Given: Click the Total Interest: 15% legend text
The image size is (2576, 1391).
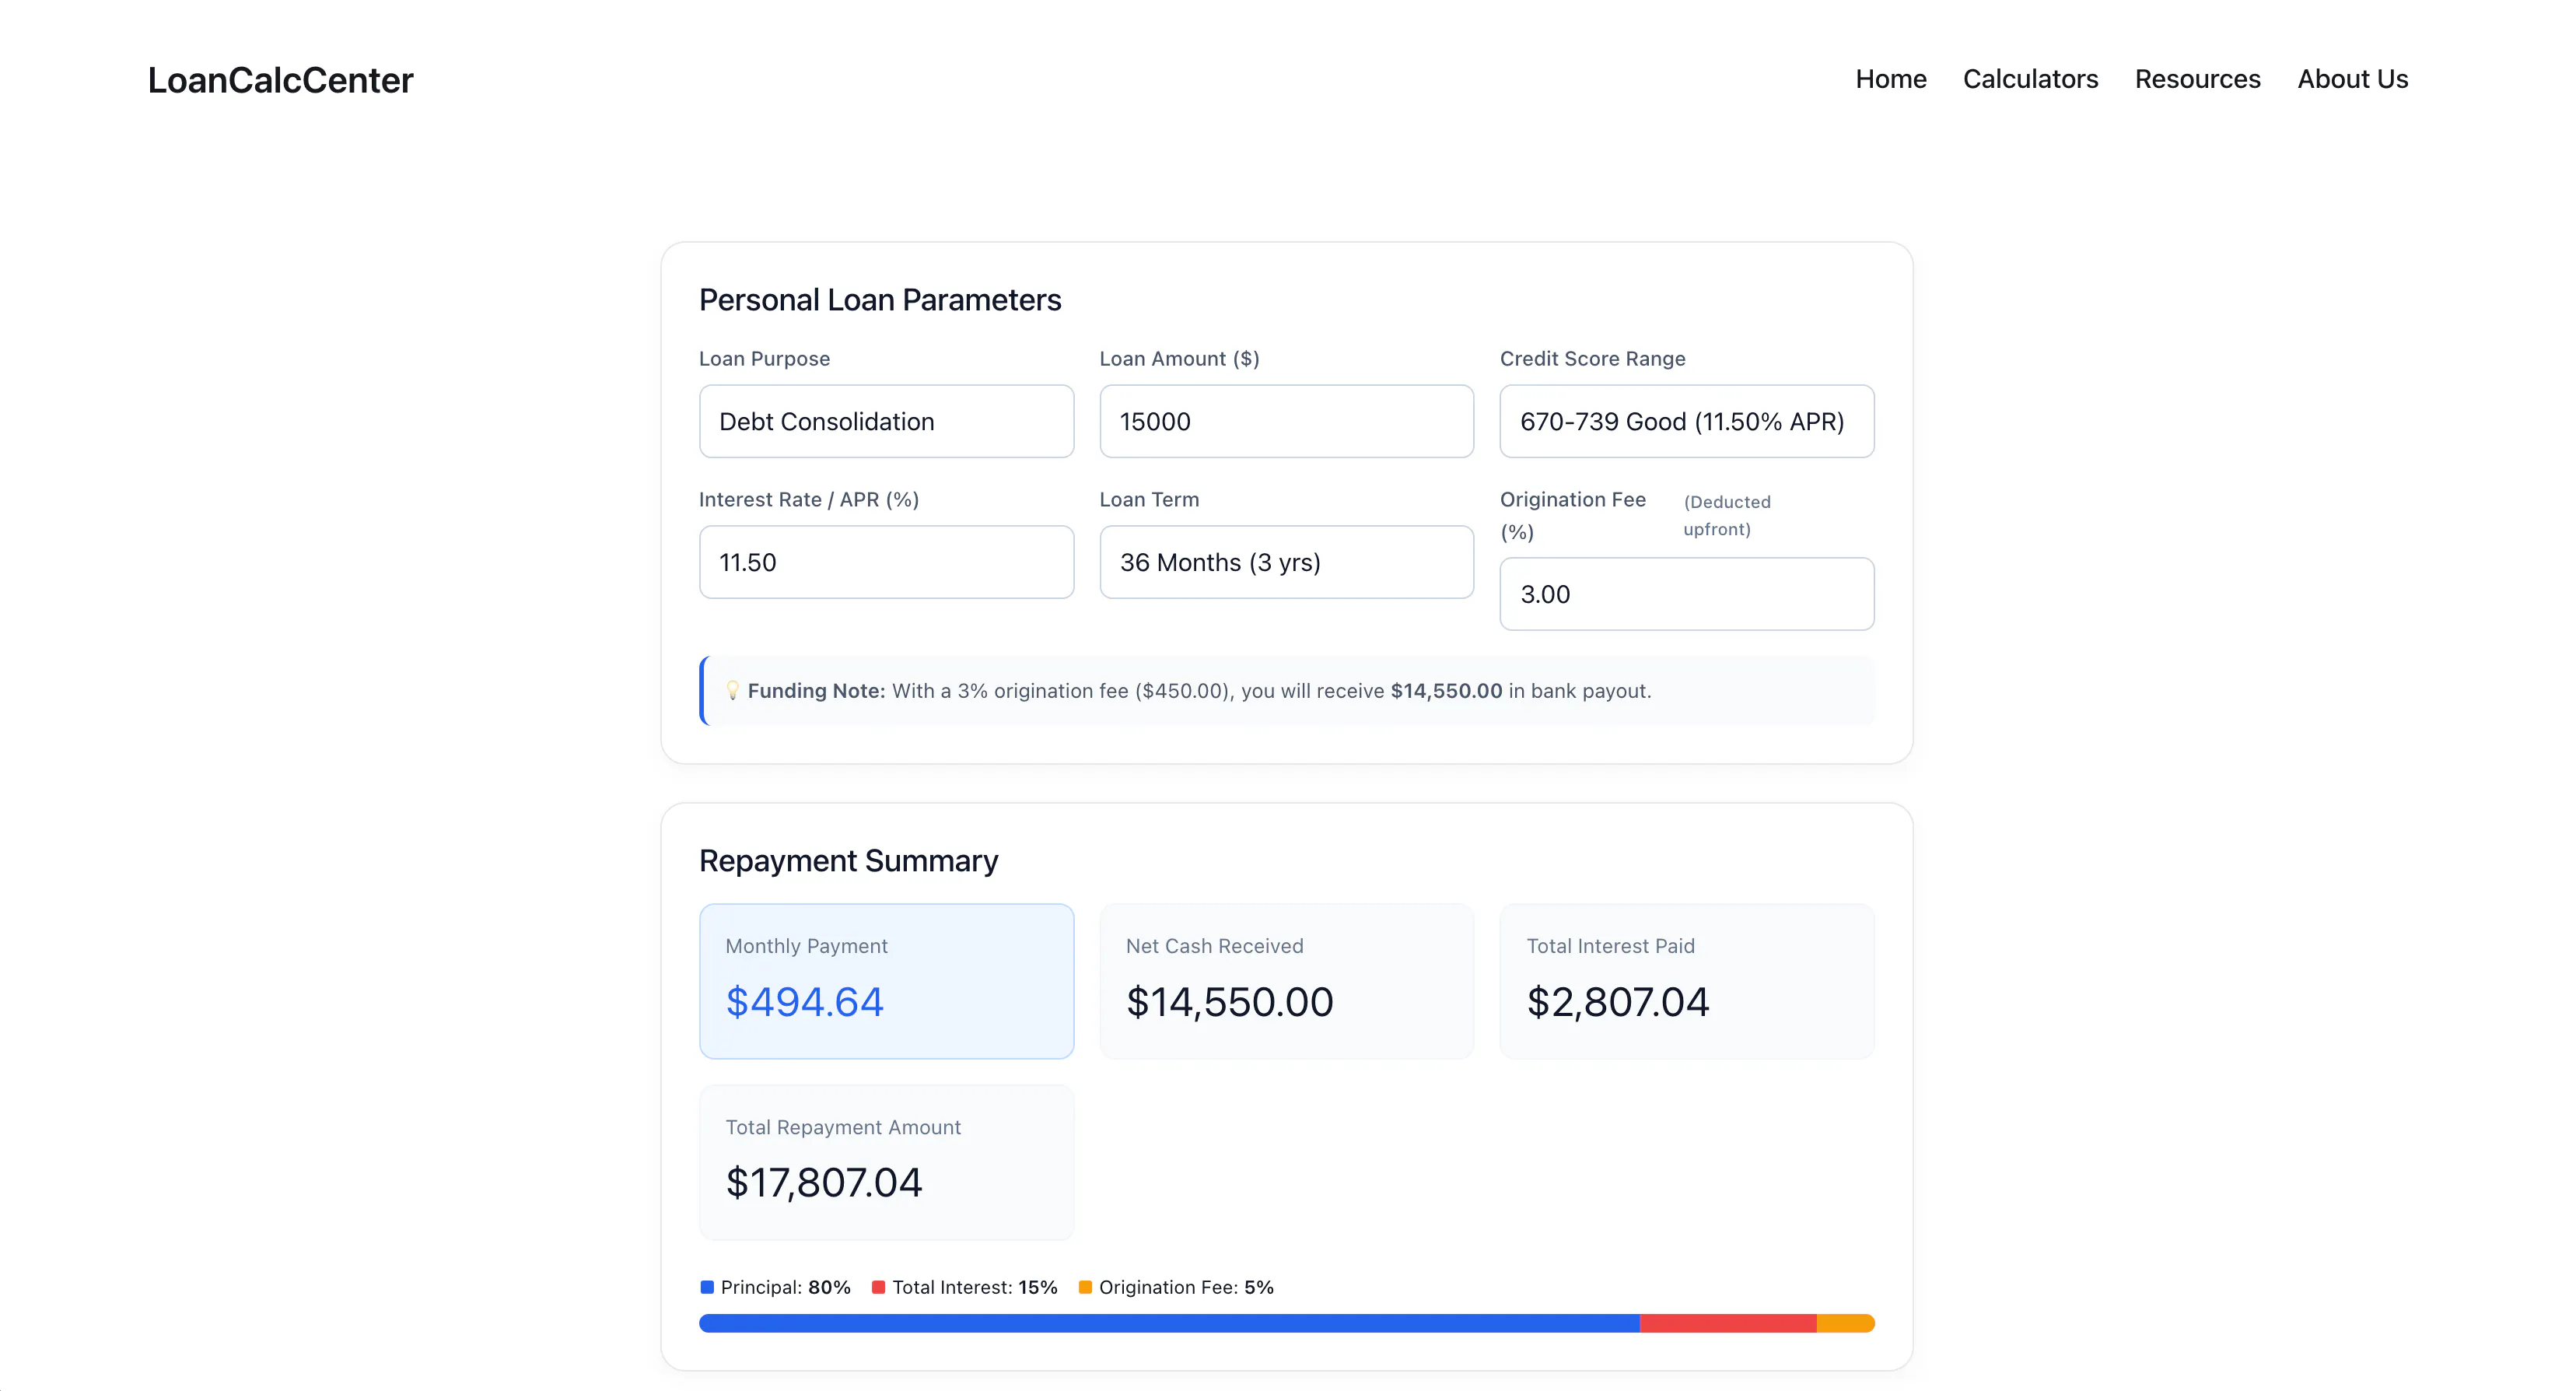Looking at the screenshot, I should (974, 1287).
